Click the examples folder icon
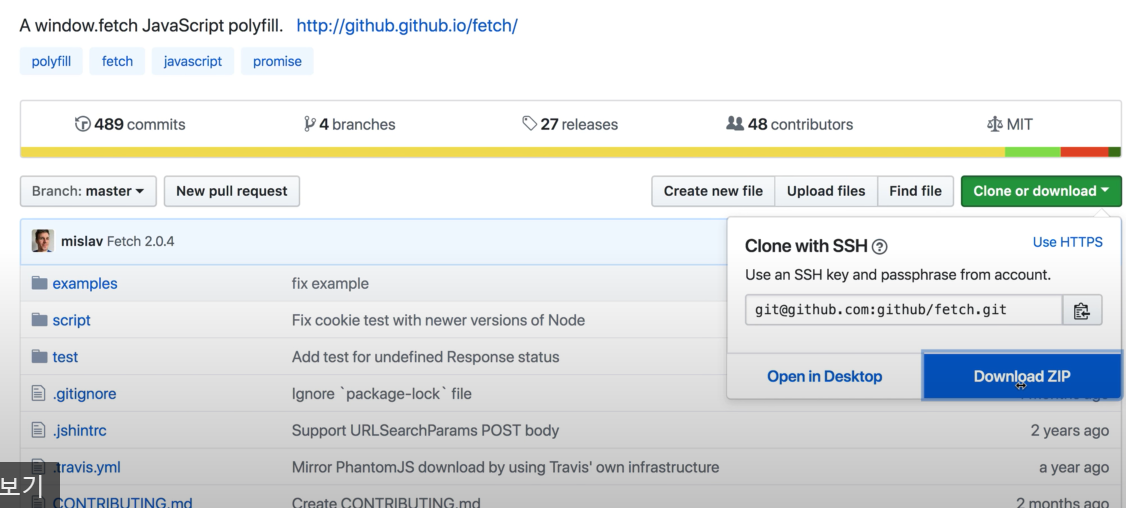The image size is (1126, 508). click(40, 283)
